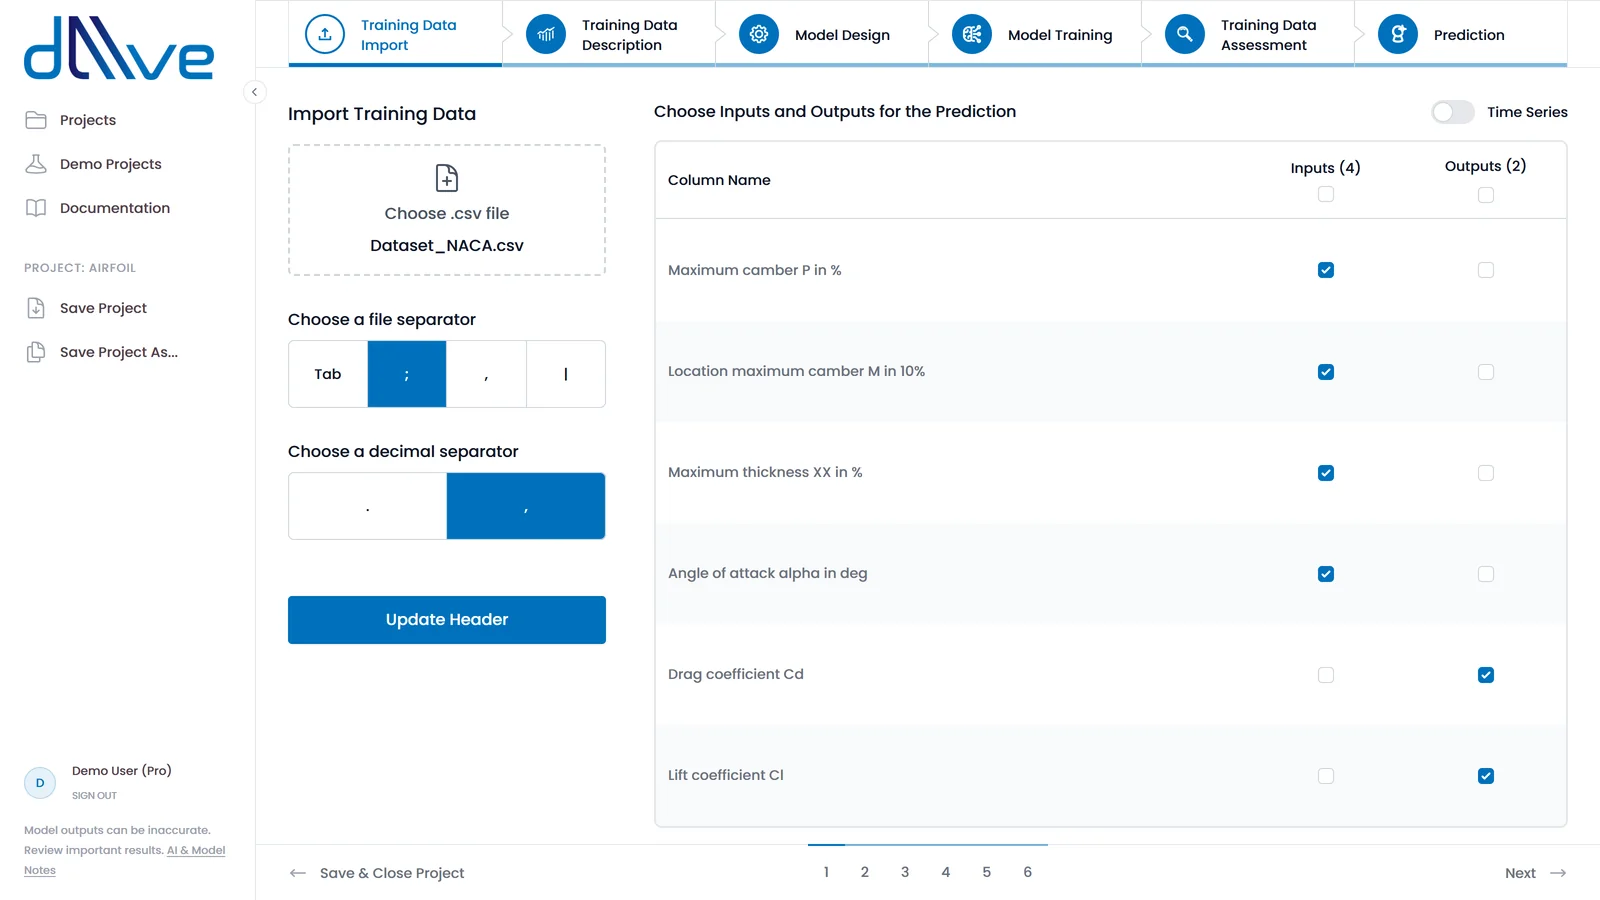Collapse the sidebar with the chevron button
This screenshot has height=900, width=1600.
click(255, 92)
